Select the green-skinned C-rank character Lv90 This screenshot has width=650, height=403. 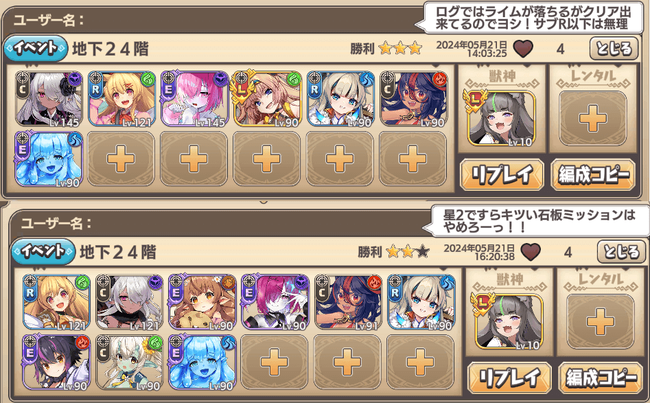click(129, 362)
